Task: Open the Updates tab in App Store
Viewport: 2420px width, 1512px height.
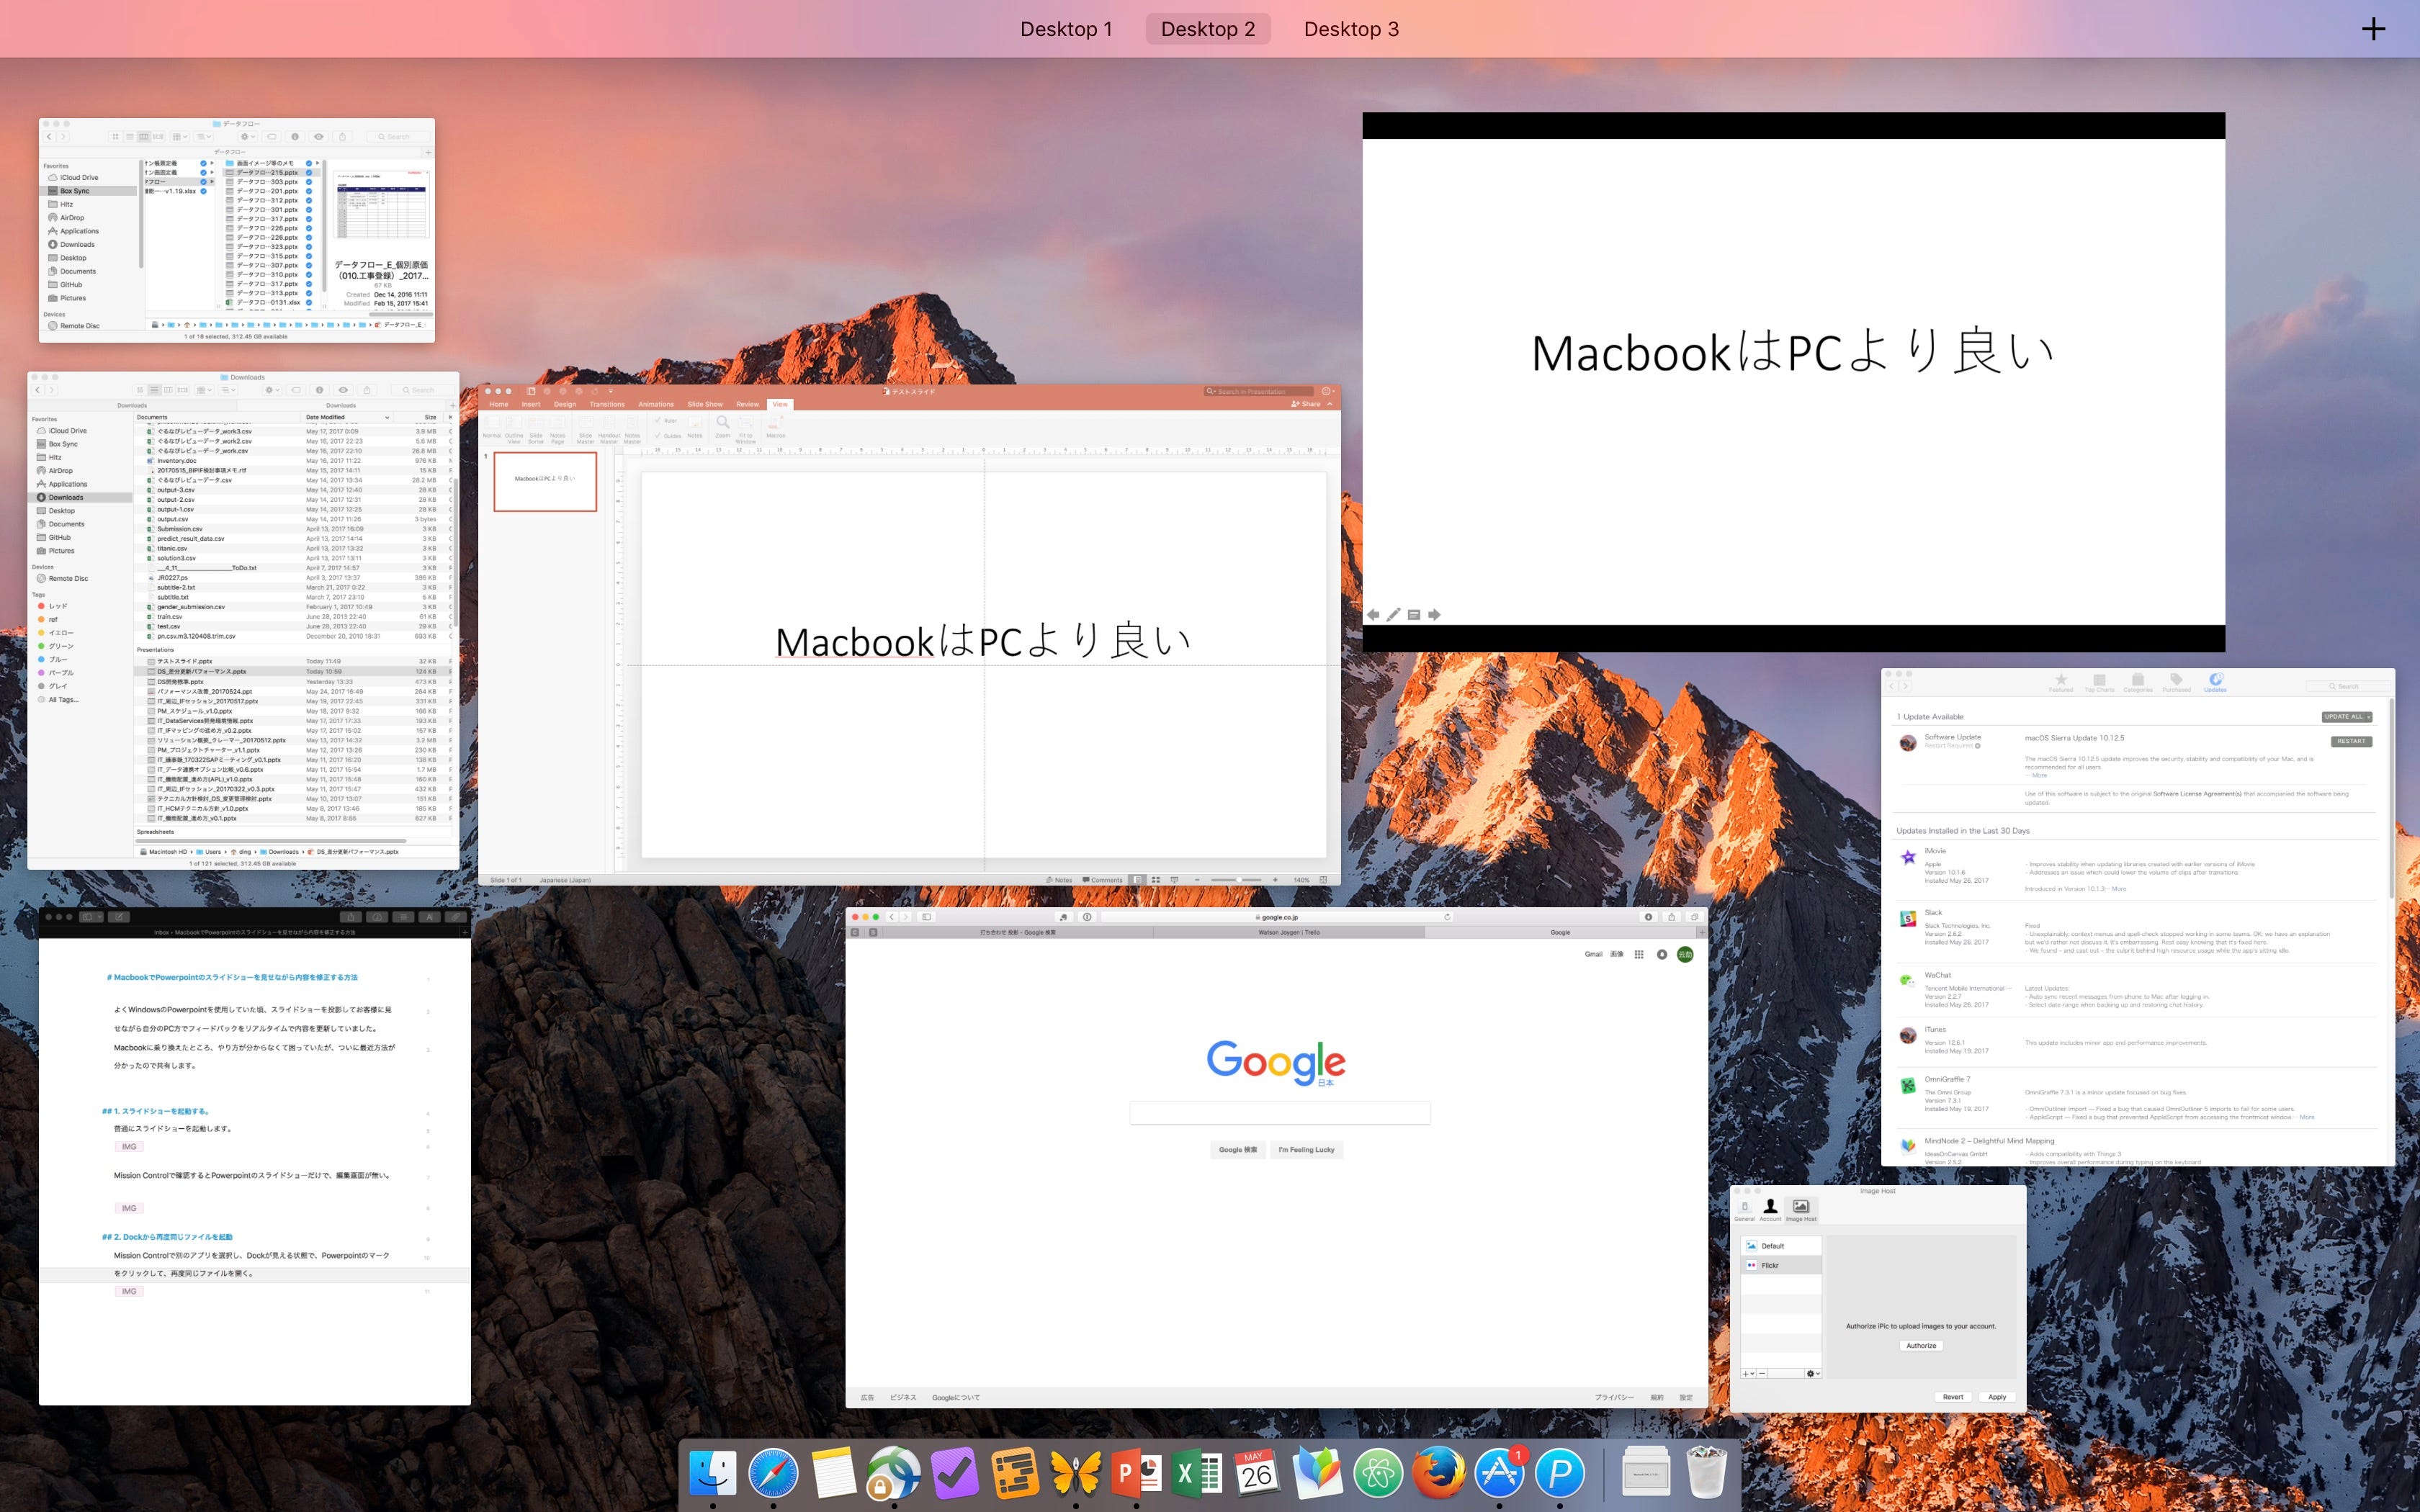Action: pyautogui.click(x=2215, y=683)
